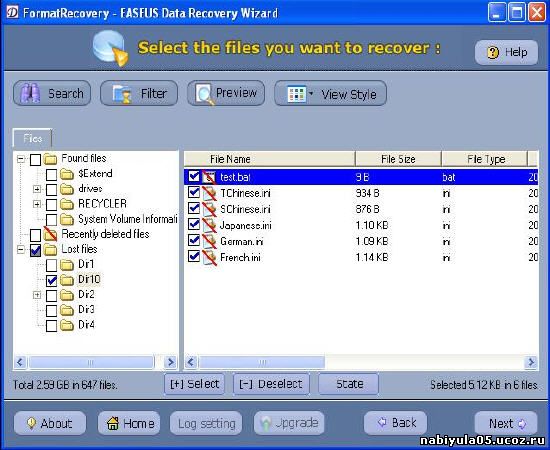This screenshot has height=450, width=550.
Task: Click the About lightbulb icon
Action: coord(31,423)
